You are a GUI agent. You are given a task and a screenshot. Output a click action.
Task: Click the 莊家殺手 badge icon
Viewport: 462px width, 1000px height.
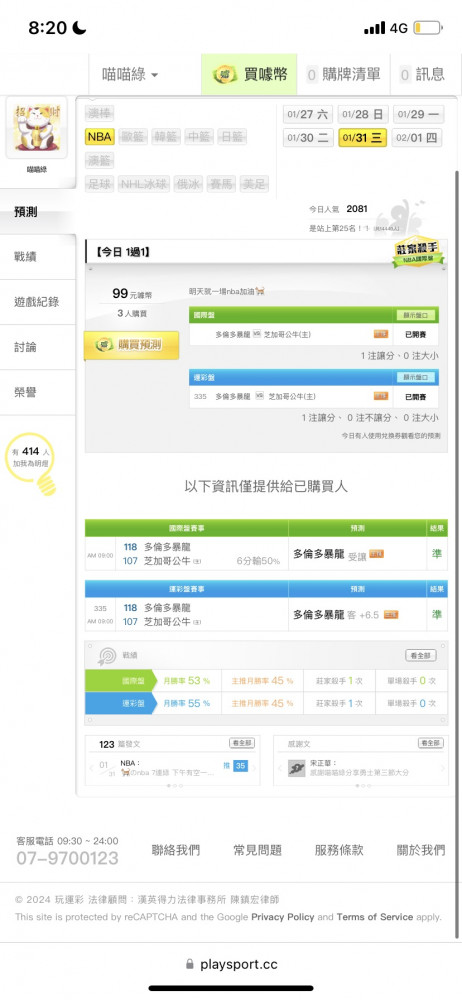point(417,251)
